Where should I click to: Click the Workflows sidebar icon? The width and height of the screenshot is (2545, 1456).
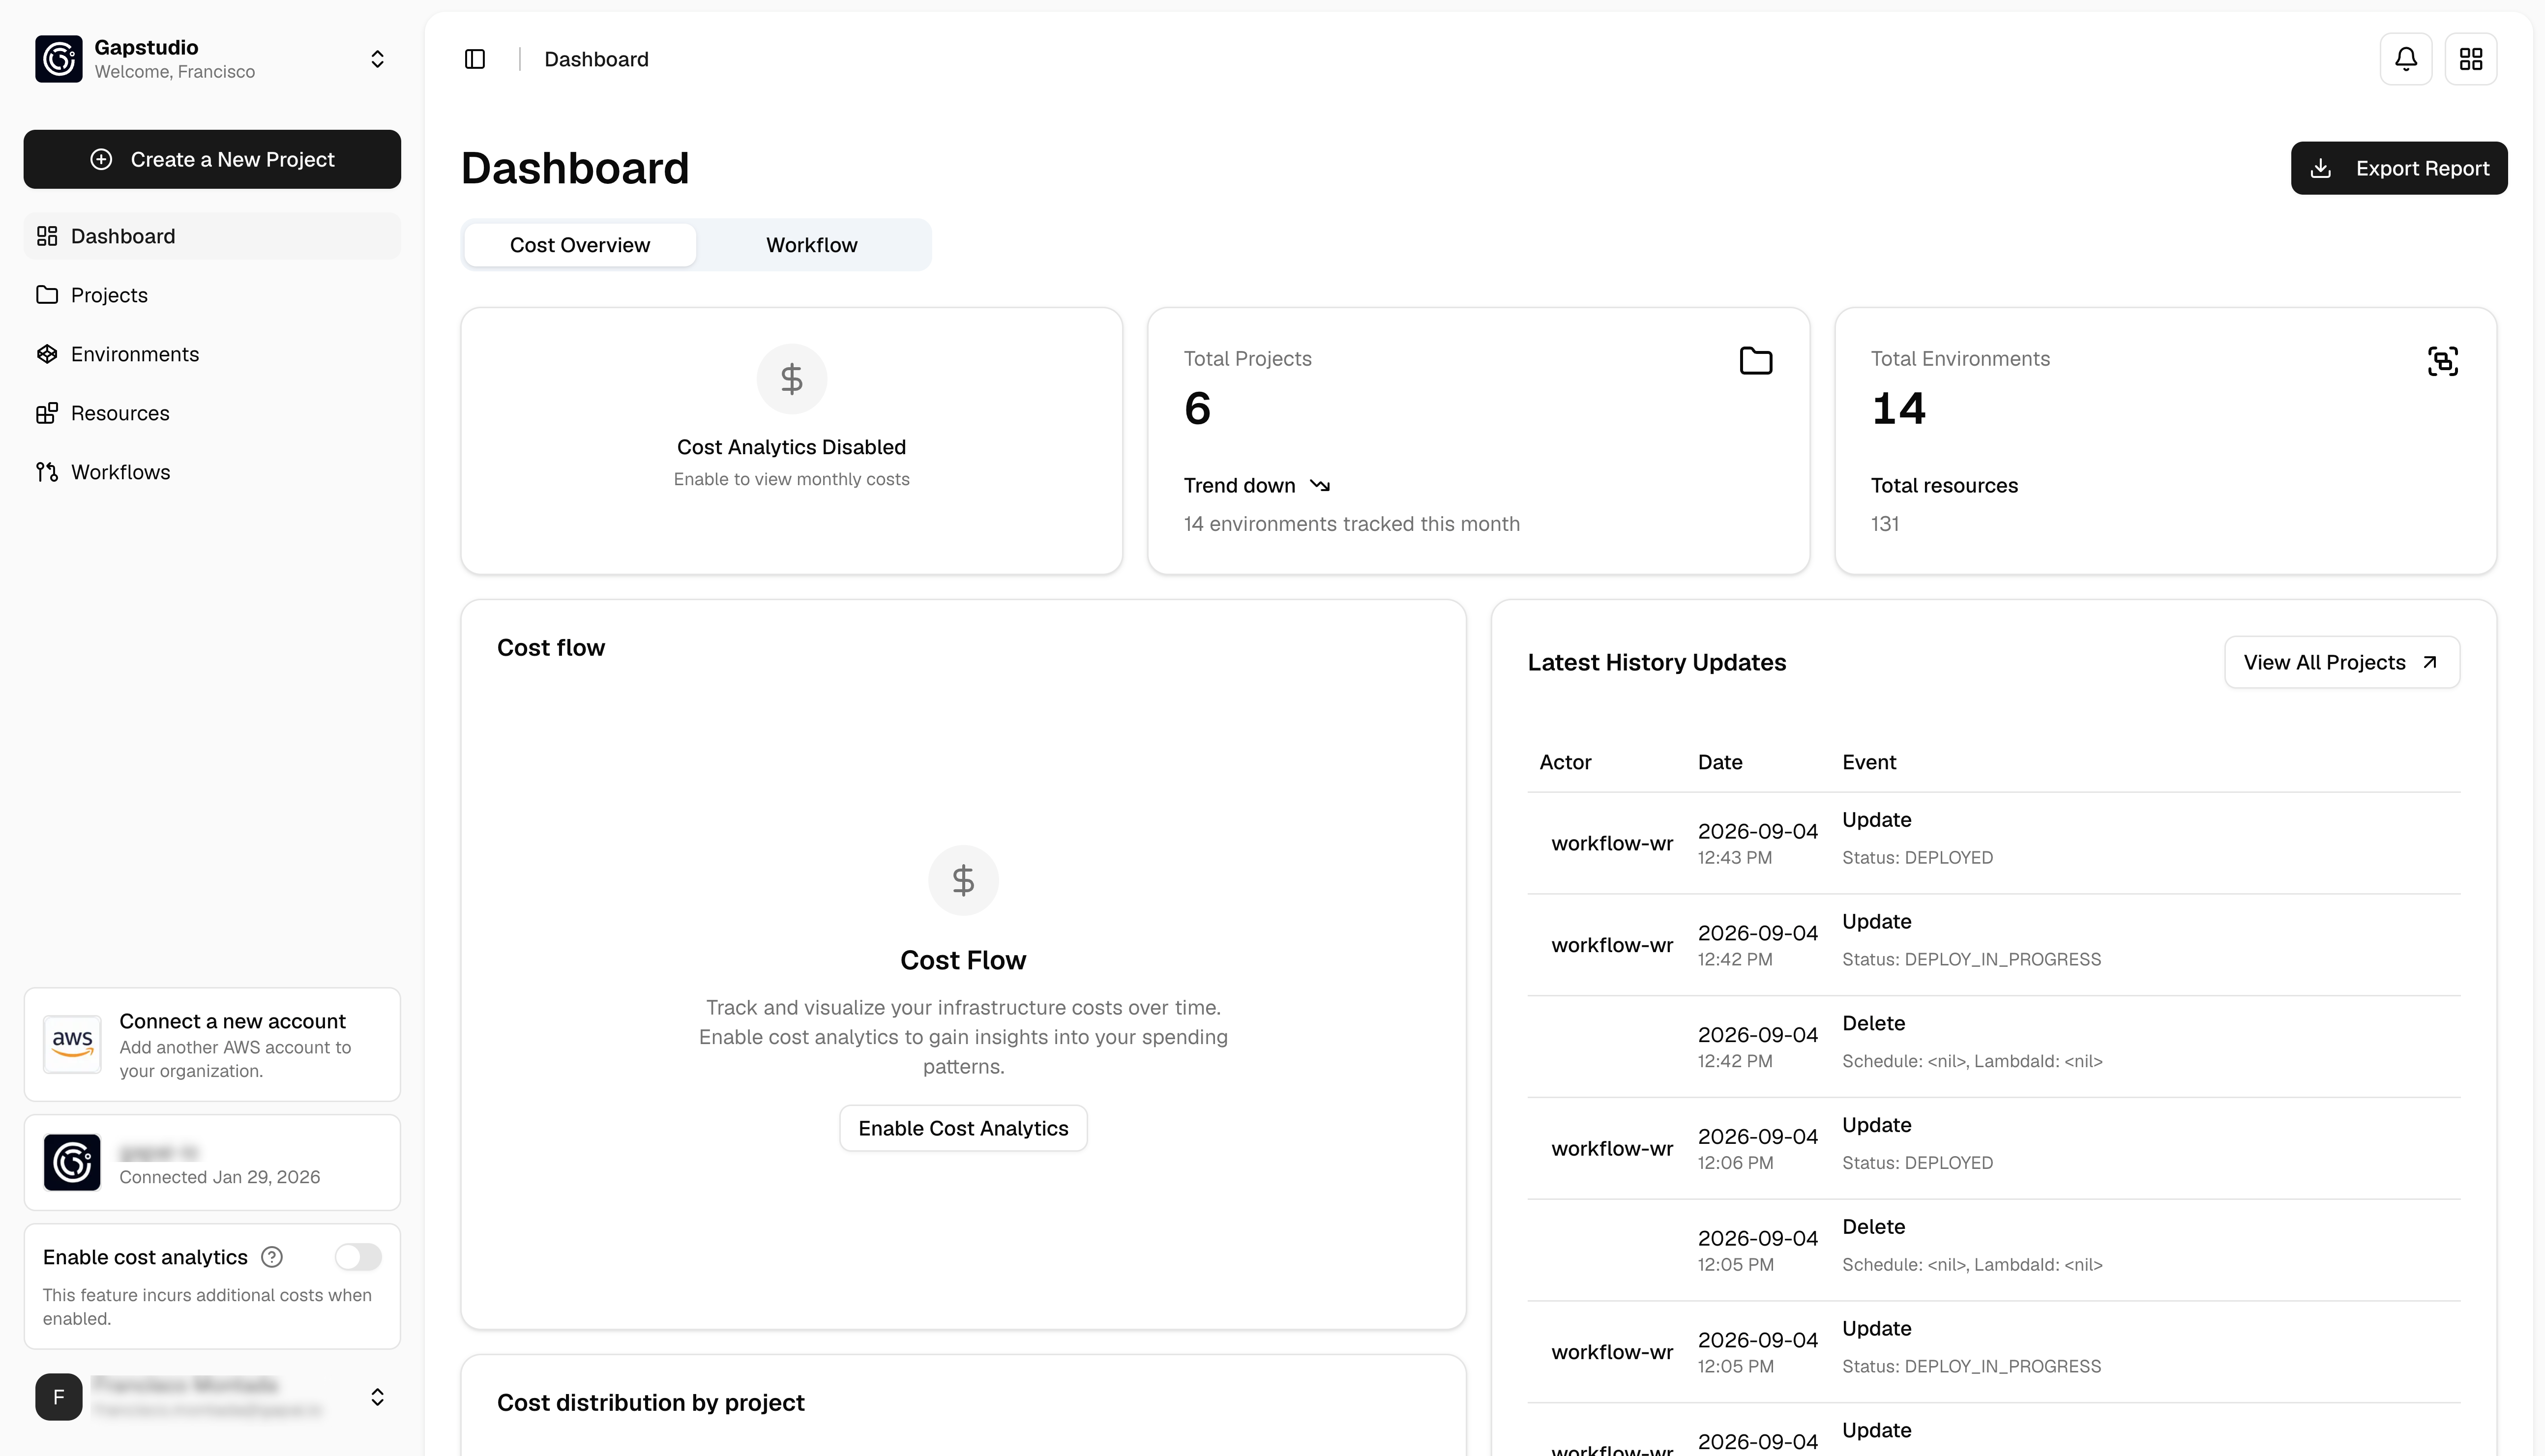(x=47, y=472)
